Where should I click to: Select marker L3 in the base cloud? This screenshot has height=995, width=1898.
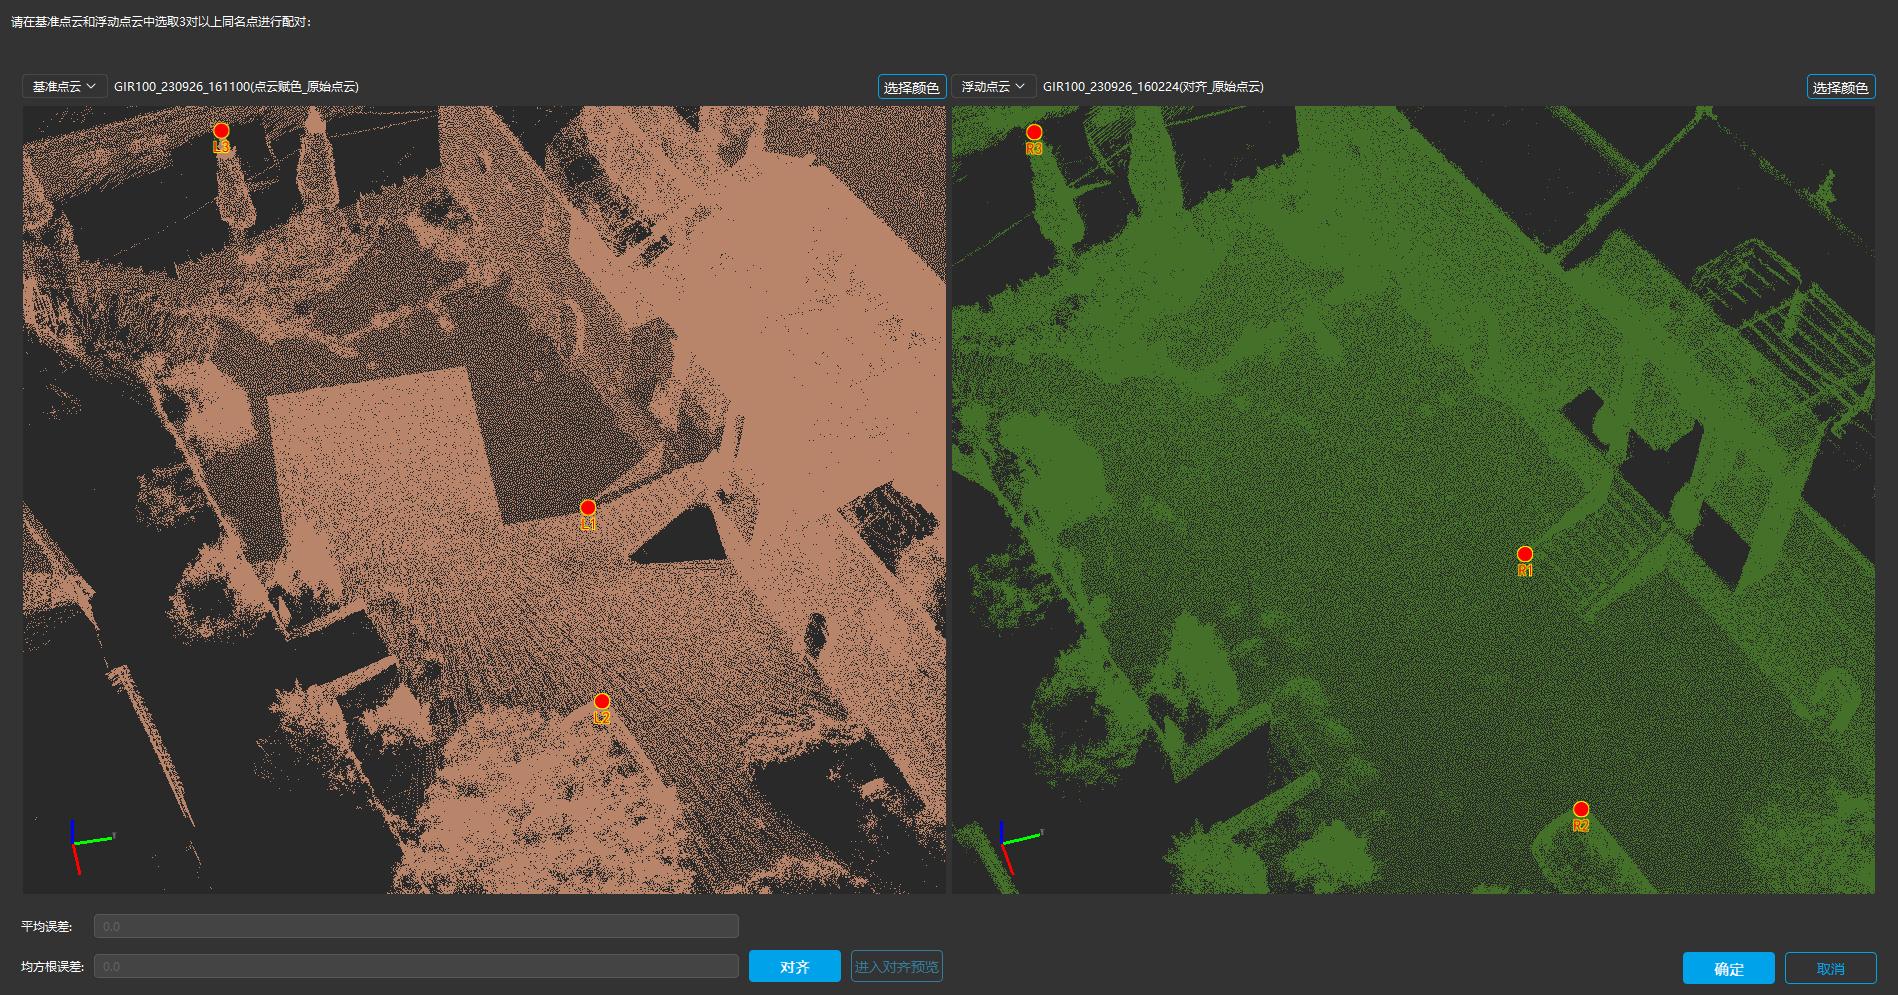[x=221, y=131]
